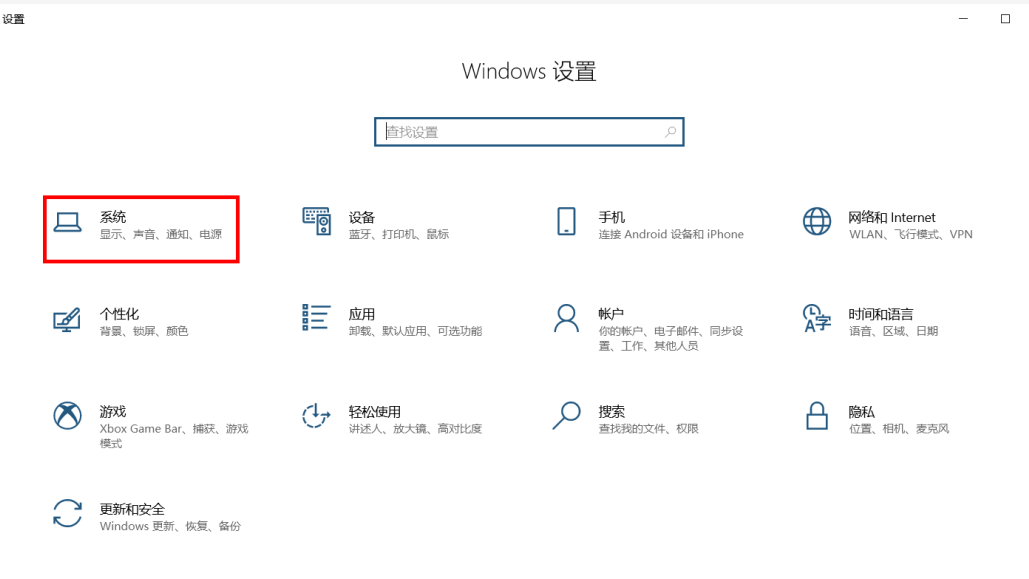Click the 系统 laptop icon

(x=67, y=222)
